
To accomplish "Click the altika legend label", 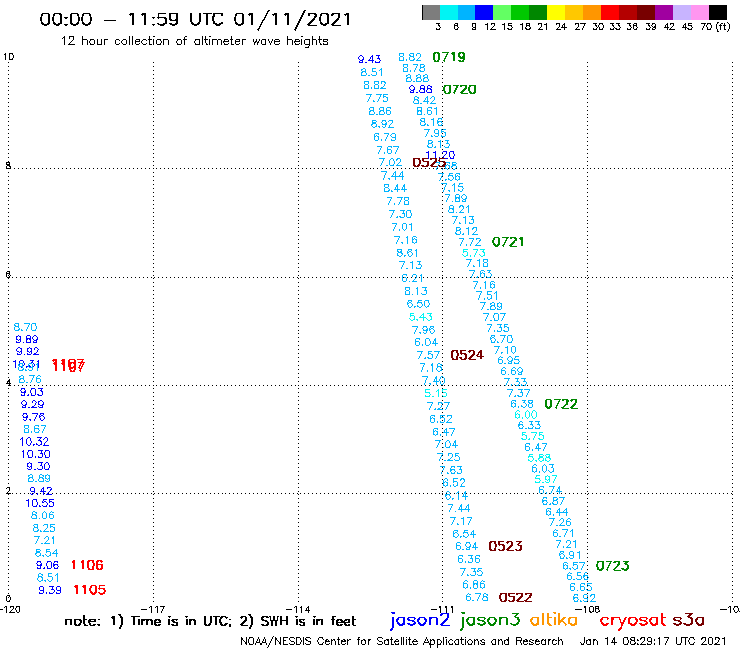I will pyautogui.click(x=554, y=620).
